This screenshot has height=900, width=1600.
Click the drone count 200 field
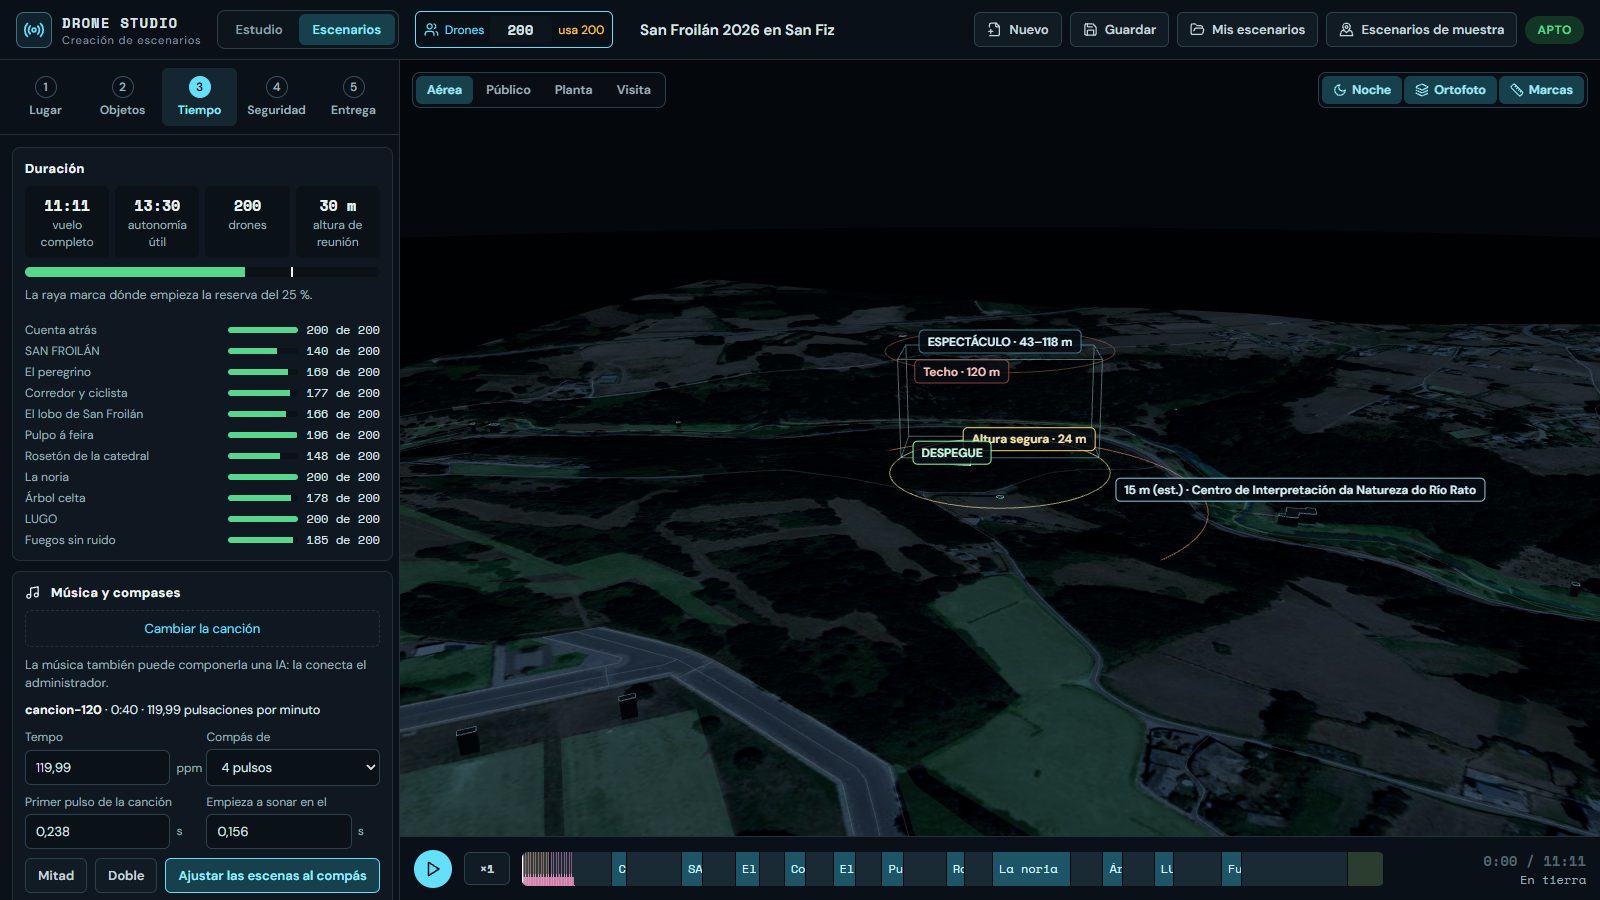[520, 30]
